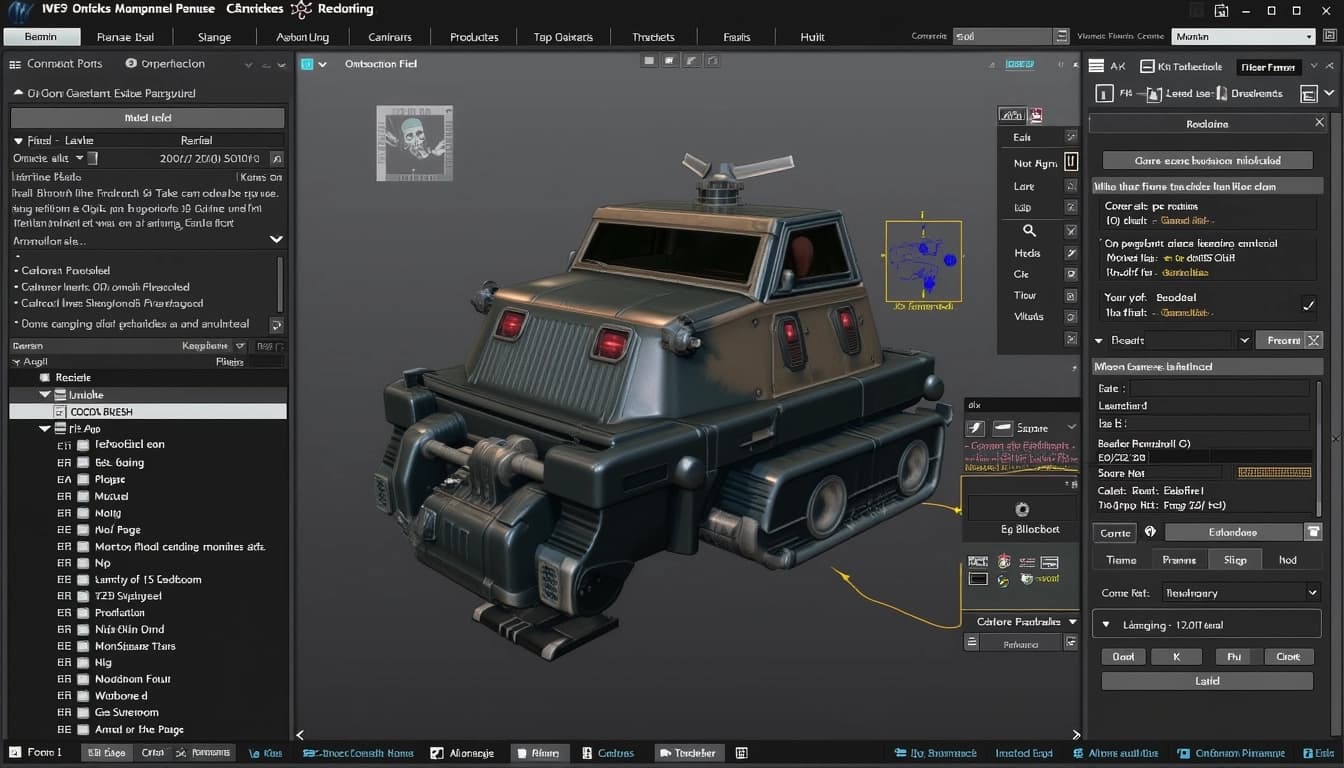Image resolution: width=1344 pixels, height=768 pixels.
Task: Click the magnifier search icon in viewport panel
Action: click(x=1029, y=231)
